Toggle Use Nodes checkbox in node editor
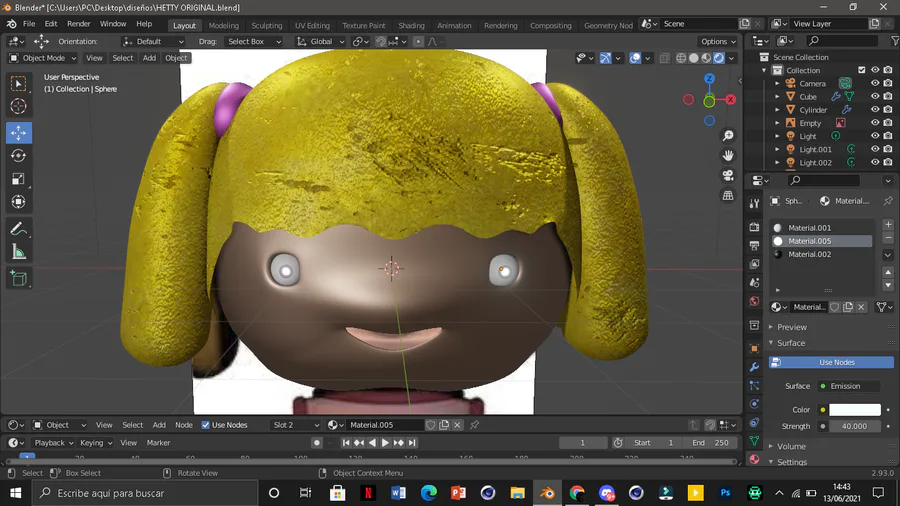The height and width of the screenshot is (506, 900). 205,425
